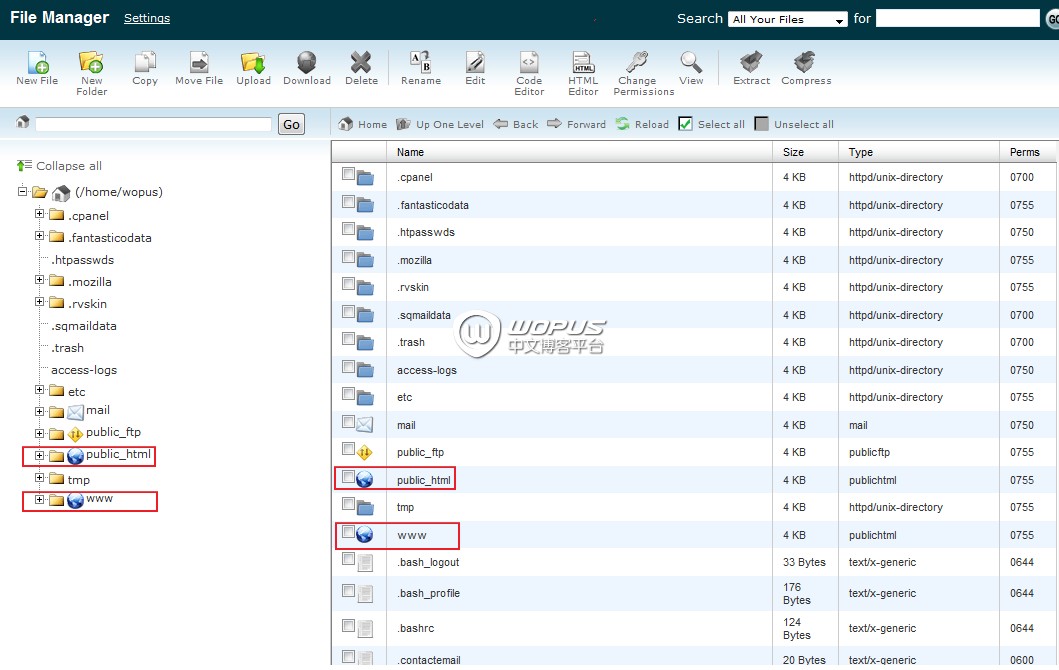Hit the Delete X icon
The height and width of the screenshot is (670, 1059).
tap(361, 62)
